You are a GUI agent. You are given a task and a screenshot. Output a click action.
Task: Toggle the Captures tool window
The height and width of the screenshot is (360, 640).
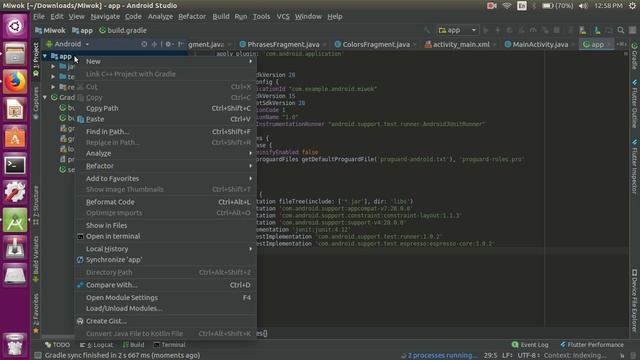[x=36, y=103]
